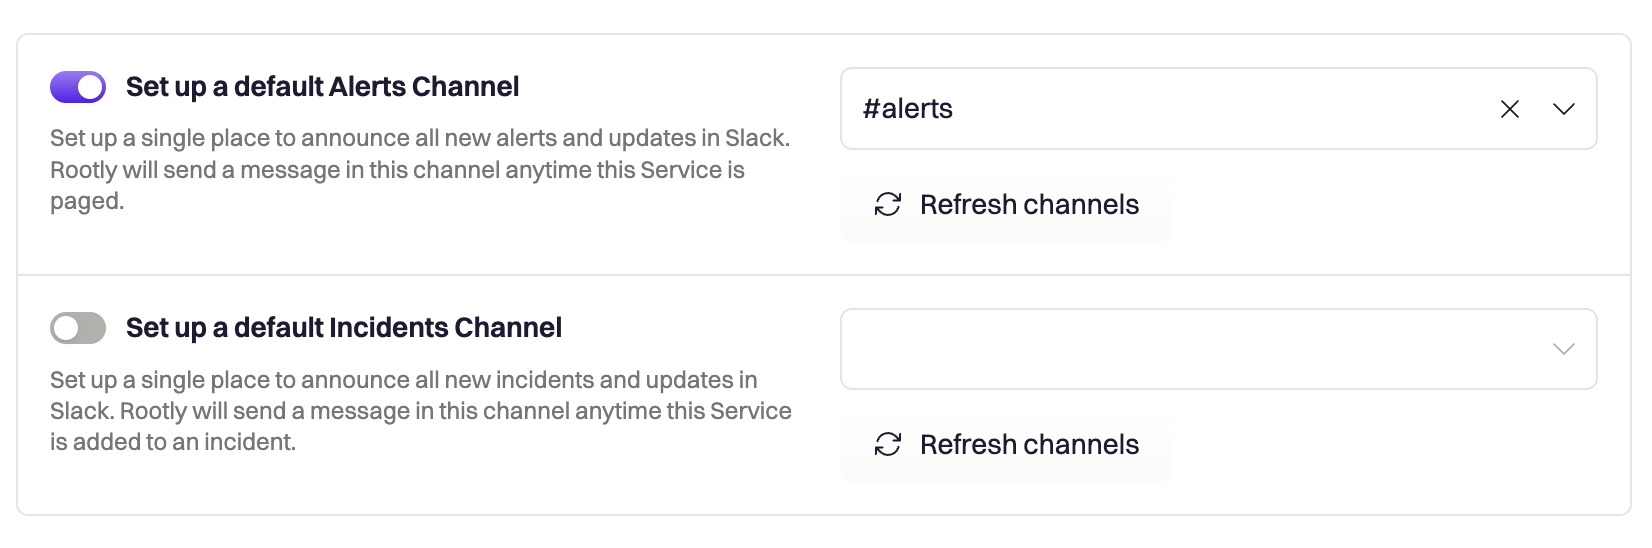Image resolution: width=1652 pixels, height=548 pixels.
Task: Expand the #alerts dropdown chevron
Action: point(1564,109)
